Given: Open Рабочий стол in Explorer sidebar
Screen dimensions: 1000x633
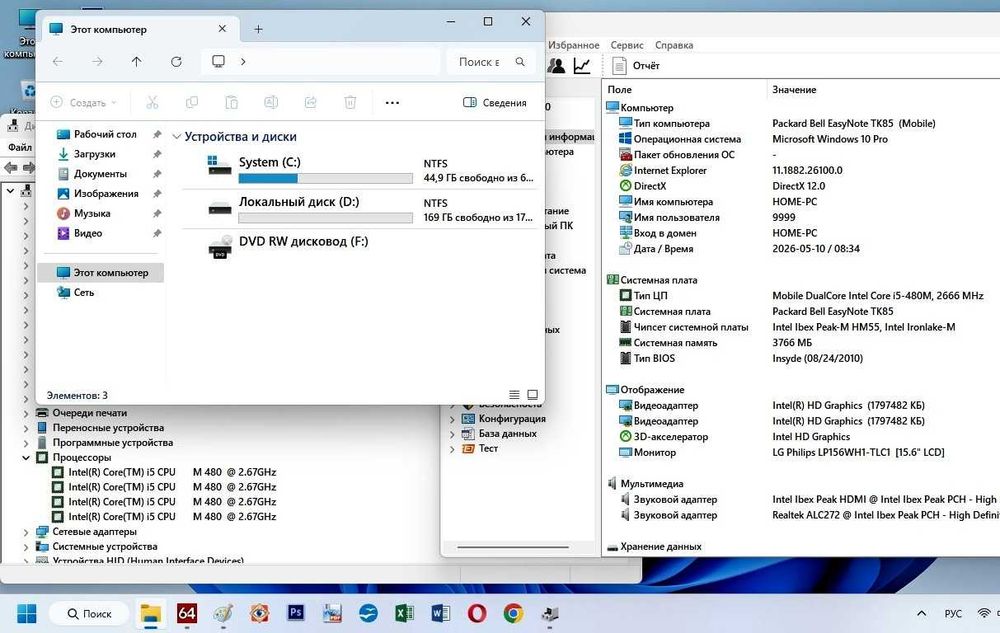Looking at the screenshot, I should click(105, 134).
